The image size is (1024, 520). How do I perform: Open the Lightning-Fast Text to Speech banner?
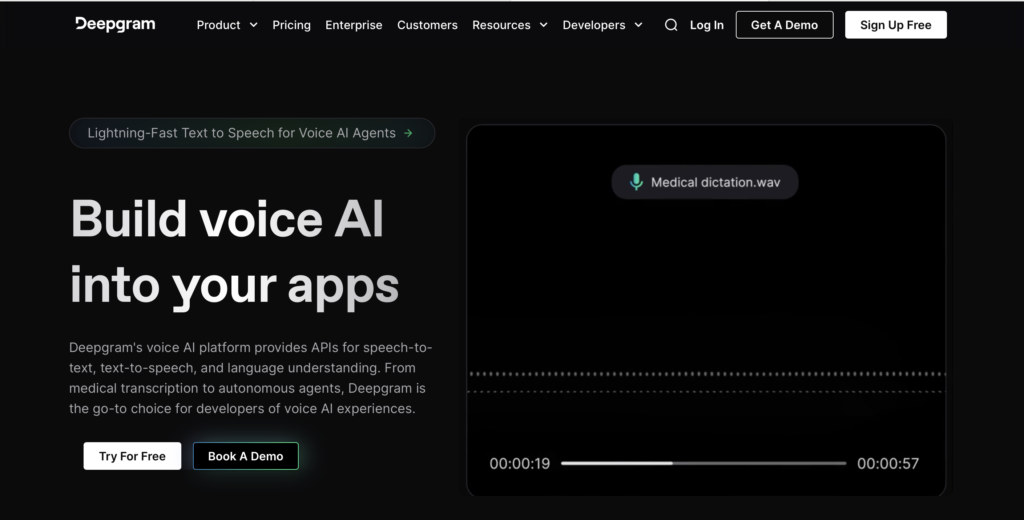(252, 133)
